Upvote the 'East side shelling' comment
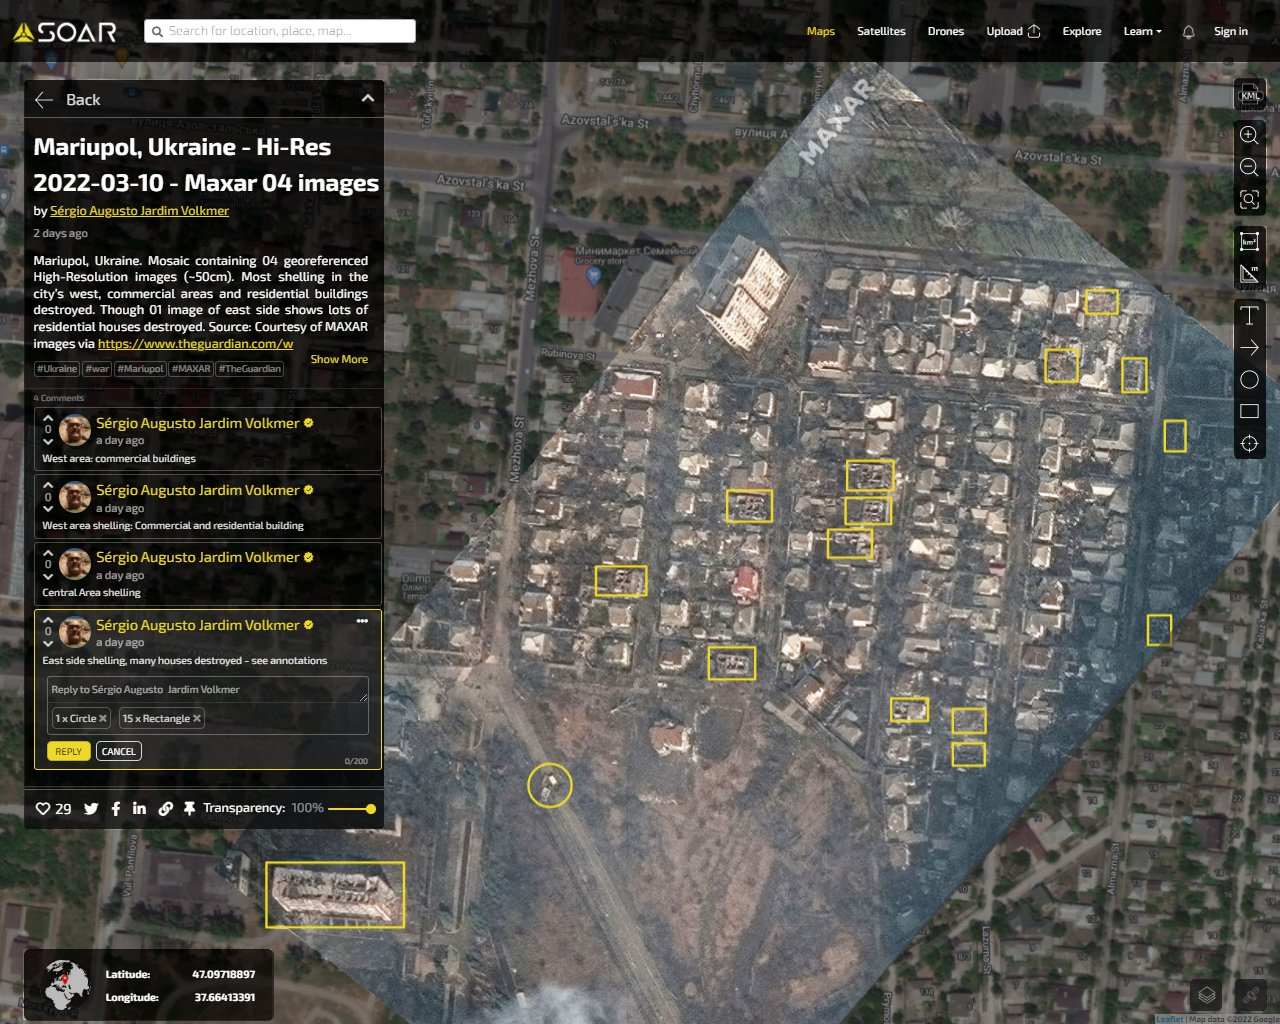This screenshot has height=1024, width=1280. 48,620
